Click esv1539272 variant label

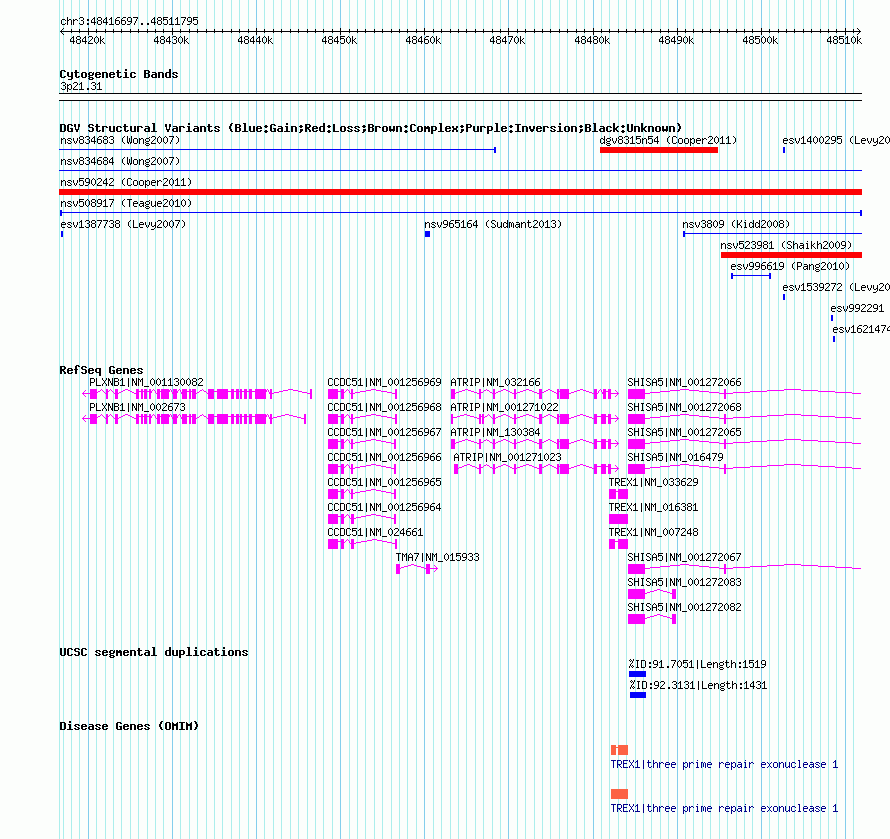(x=836, y=287)
